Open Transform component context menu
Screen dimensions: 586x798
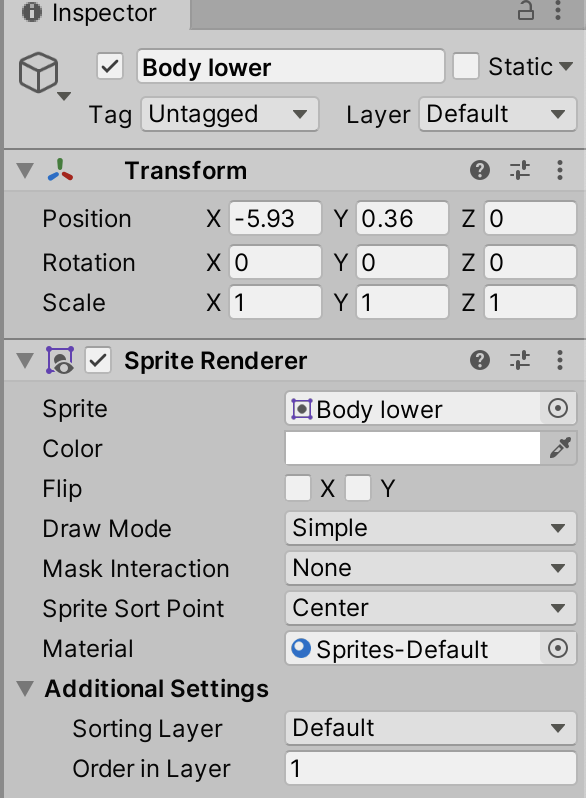[560, 170]
